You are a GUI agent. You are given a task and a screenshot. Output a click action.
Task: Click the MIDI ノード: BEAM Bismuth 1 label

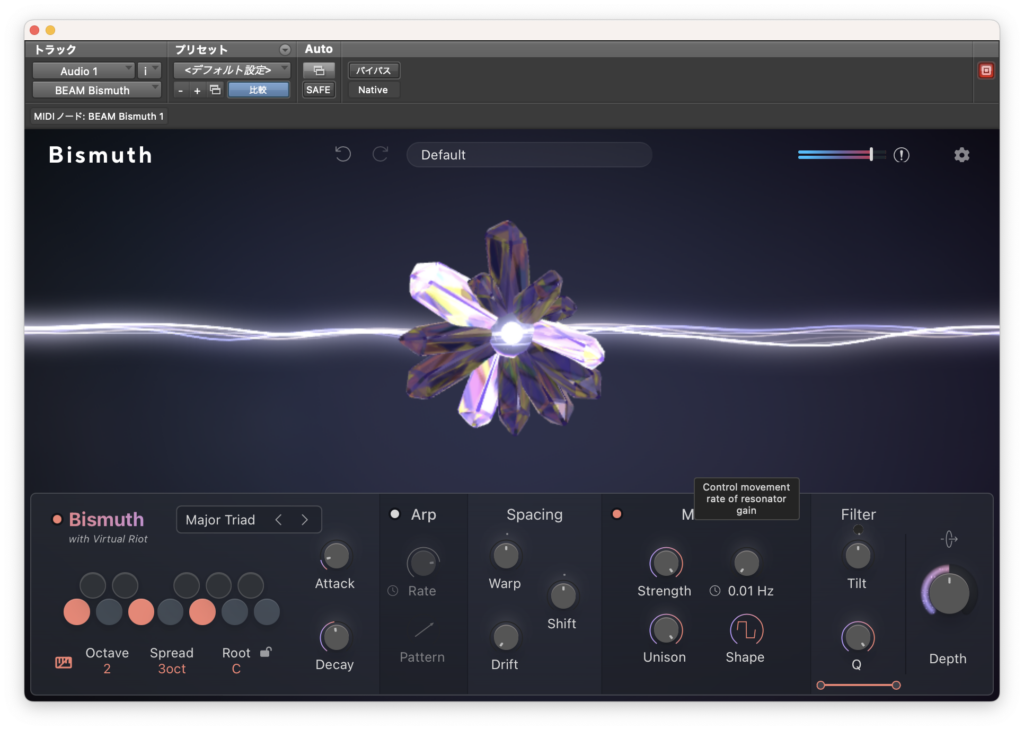click(99, 116)
